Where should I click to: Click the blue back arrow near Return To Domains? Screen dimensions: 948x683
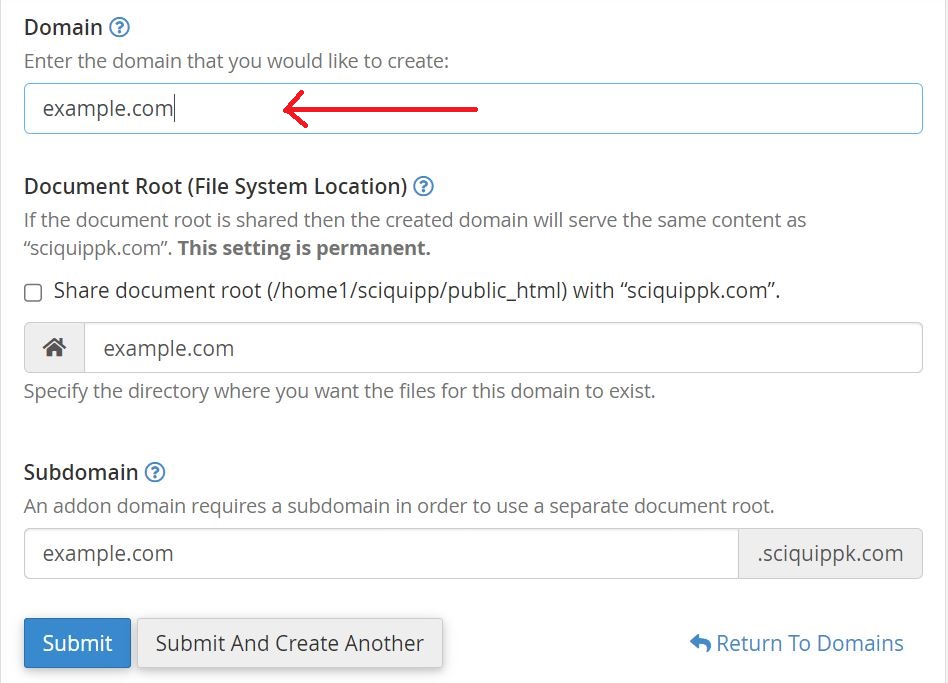click(698, 643)
